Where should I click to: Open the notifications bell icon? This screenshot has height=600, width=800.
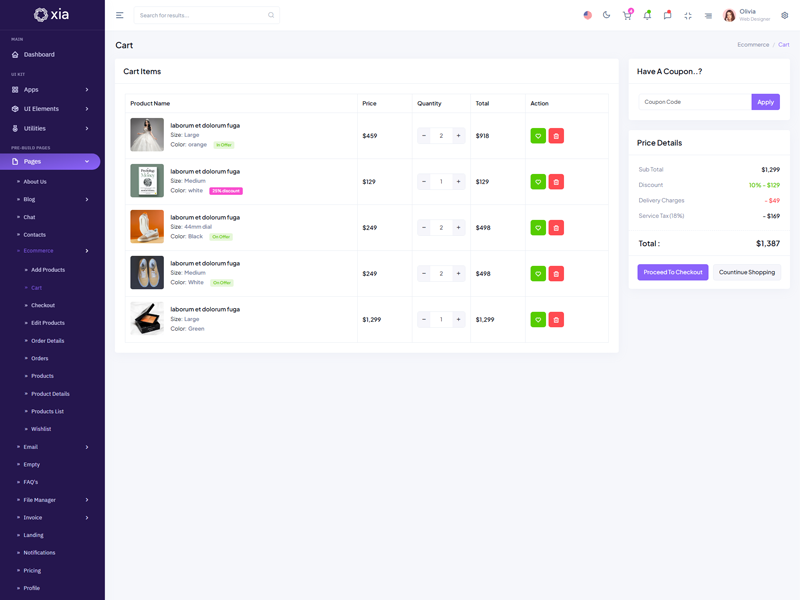[647, 15]
